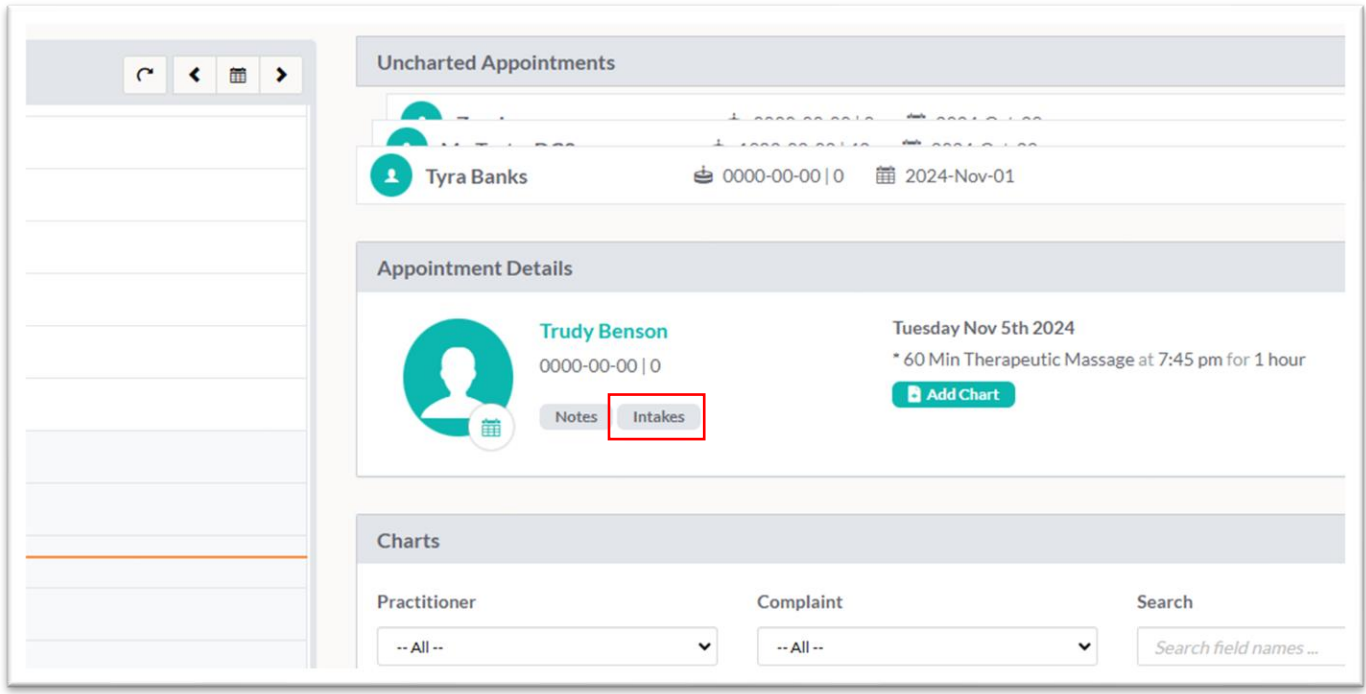The image size is (1366, 694).
Task: Expand the Complaint dropdown
Action: click(926, 647)
